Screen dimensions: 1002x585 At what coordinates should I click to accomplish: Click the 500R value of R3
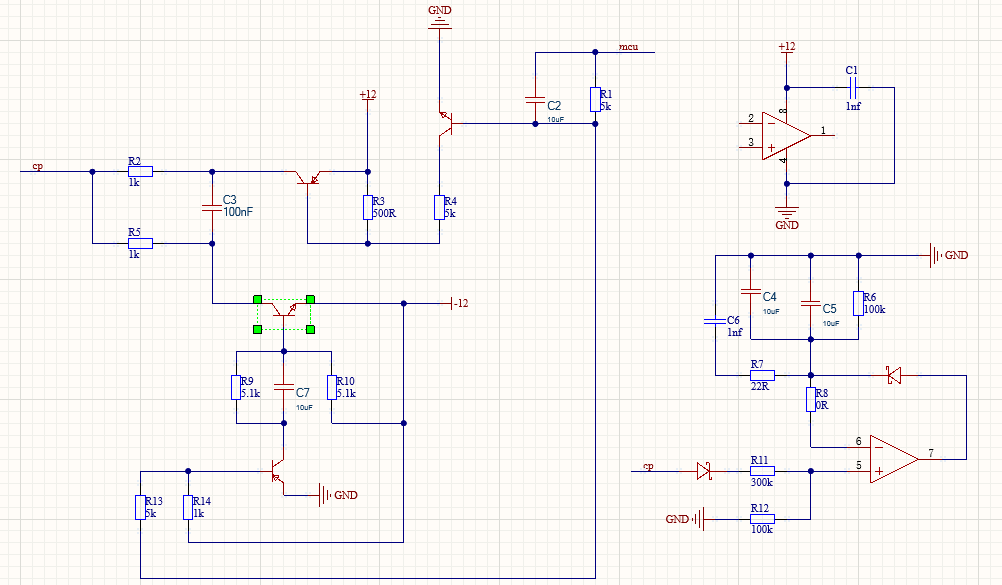point(384,214)
